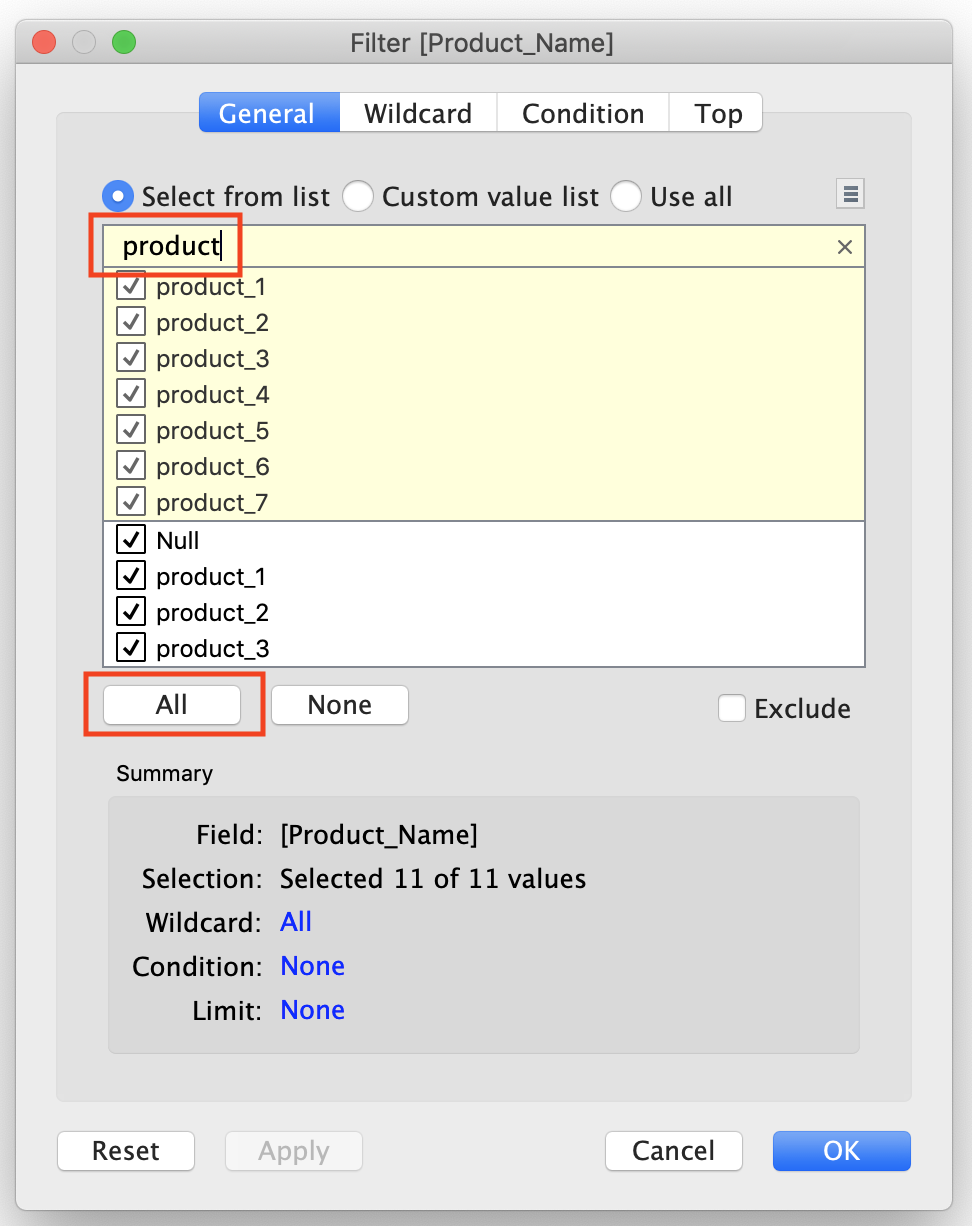Select the Custom value list option

click(x=358, y=196)
